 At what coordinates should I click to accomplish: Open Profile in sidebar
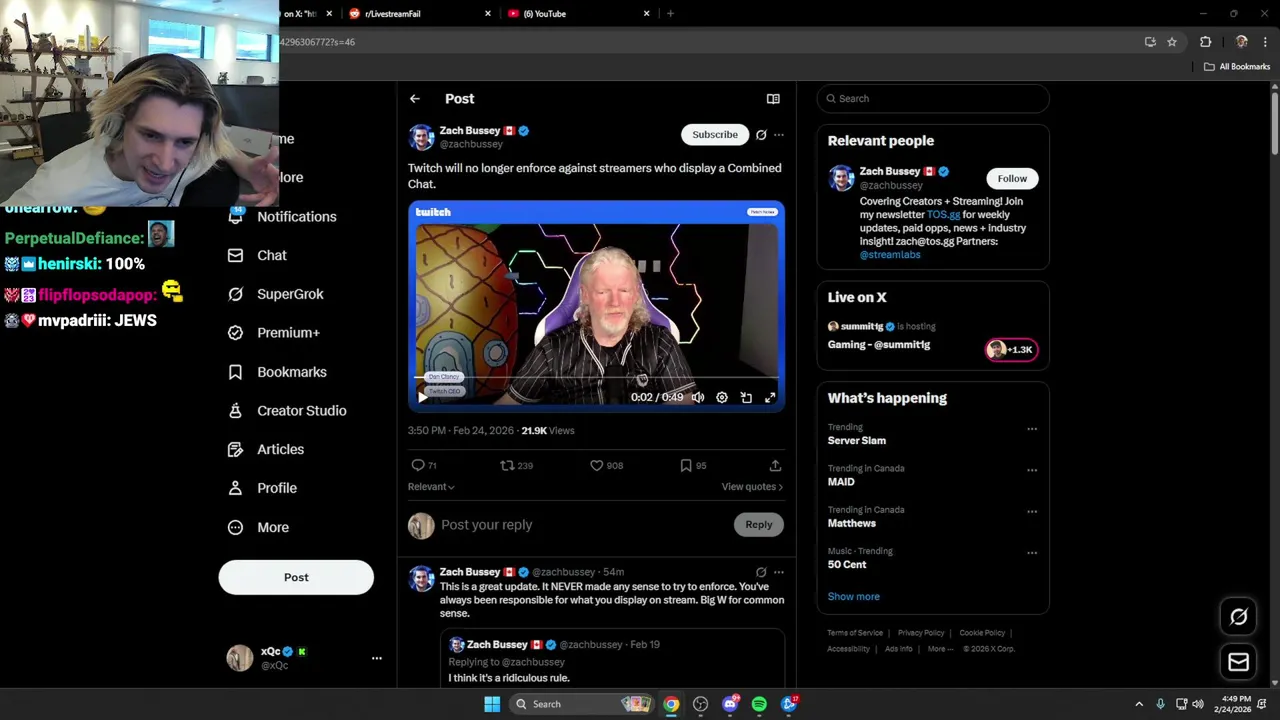point(263,489)
